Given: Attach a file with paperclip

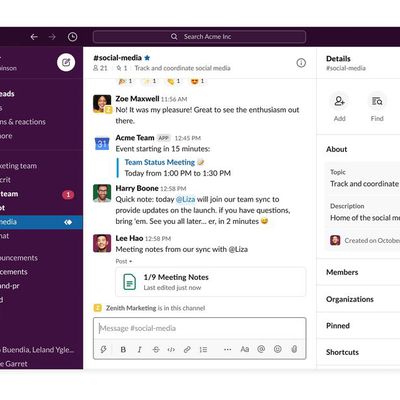Looking at the screenshot, I should [x=294, y=349].
